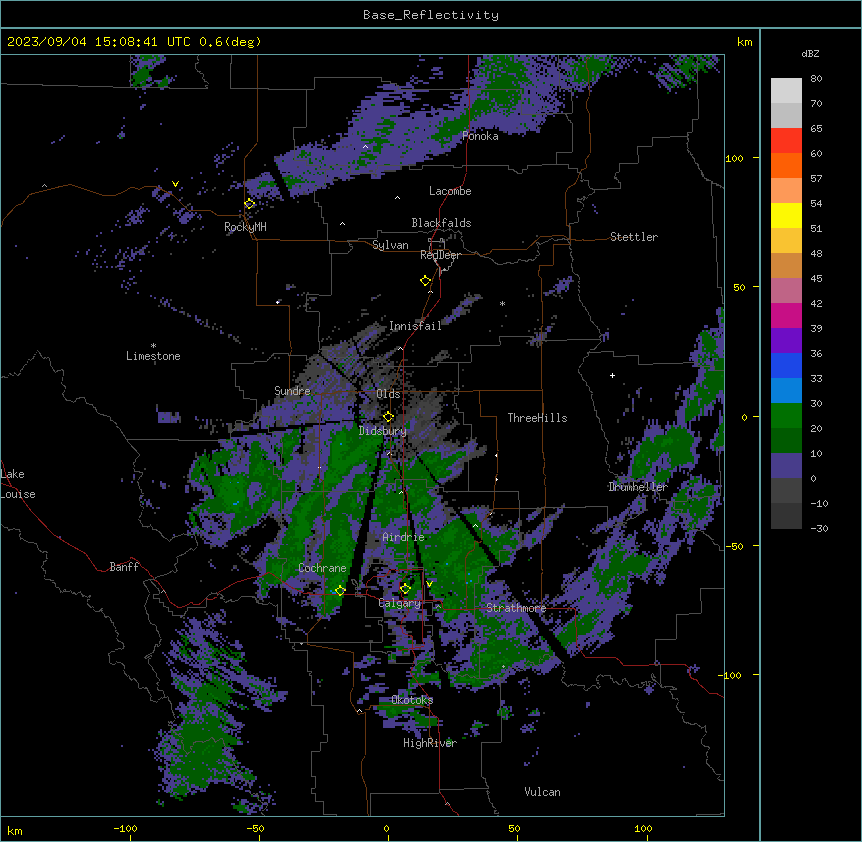This screenshot has width=862, height=842.
Task: Click the yellow diamond marker south of RedDeer
Action: [426, 281]
